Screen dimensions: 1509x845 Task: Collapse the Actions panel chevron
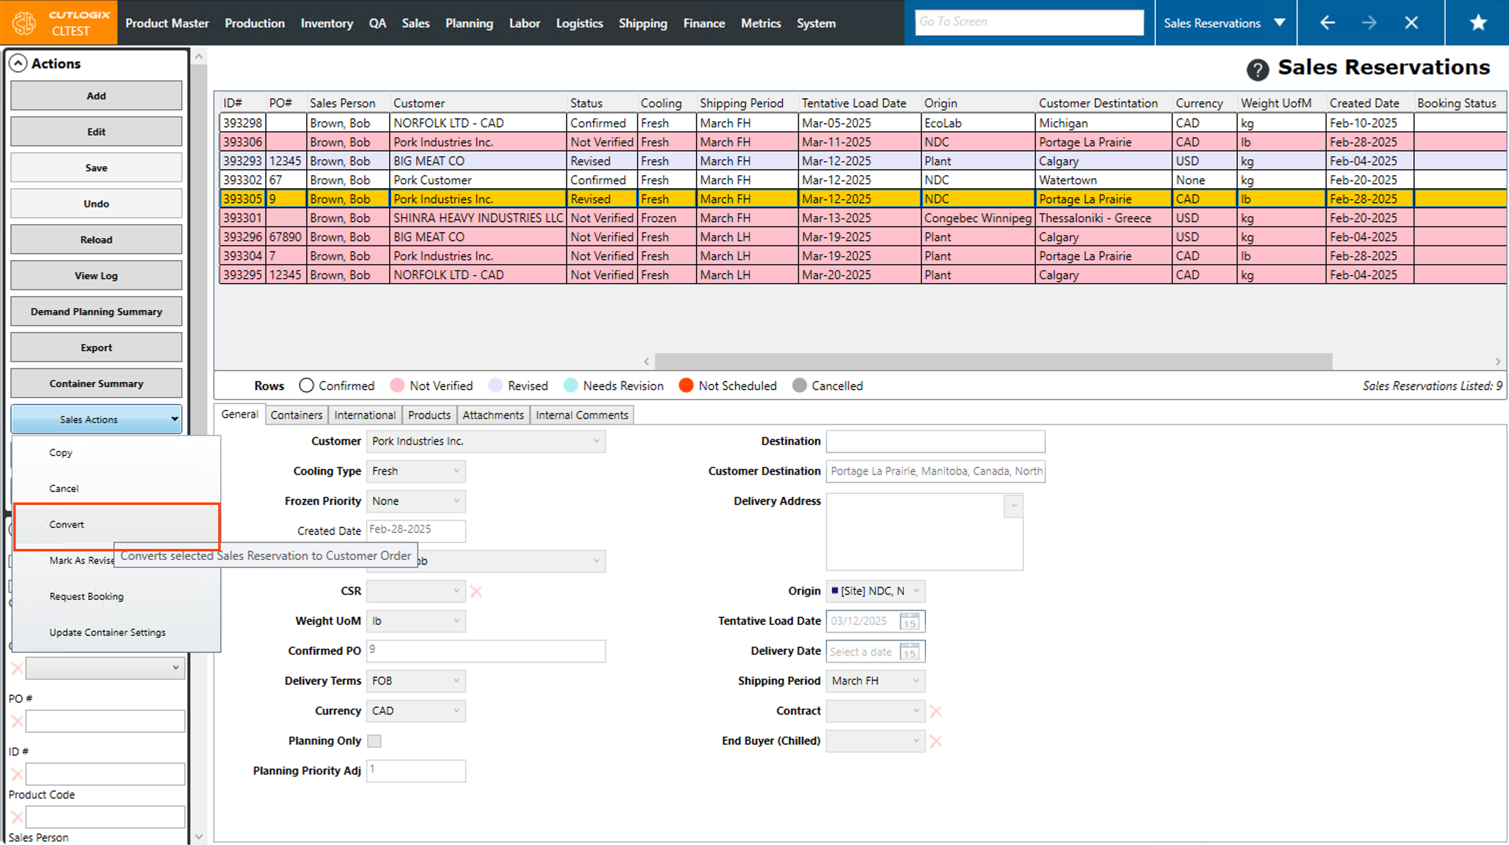coord(18,63)
